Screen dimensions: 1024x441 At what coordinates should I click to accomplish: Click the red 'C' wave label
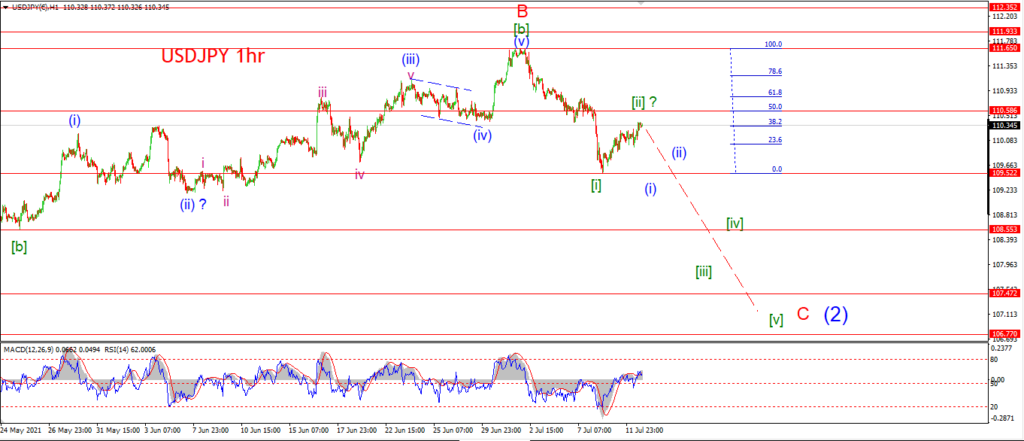(x=803, y=314)
